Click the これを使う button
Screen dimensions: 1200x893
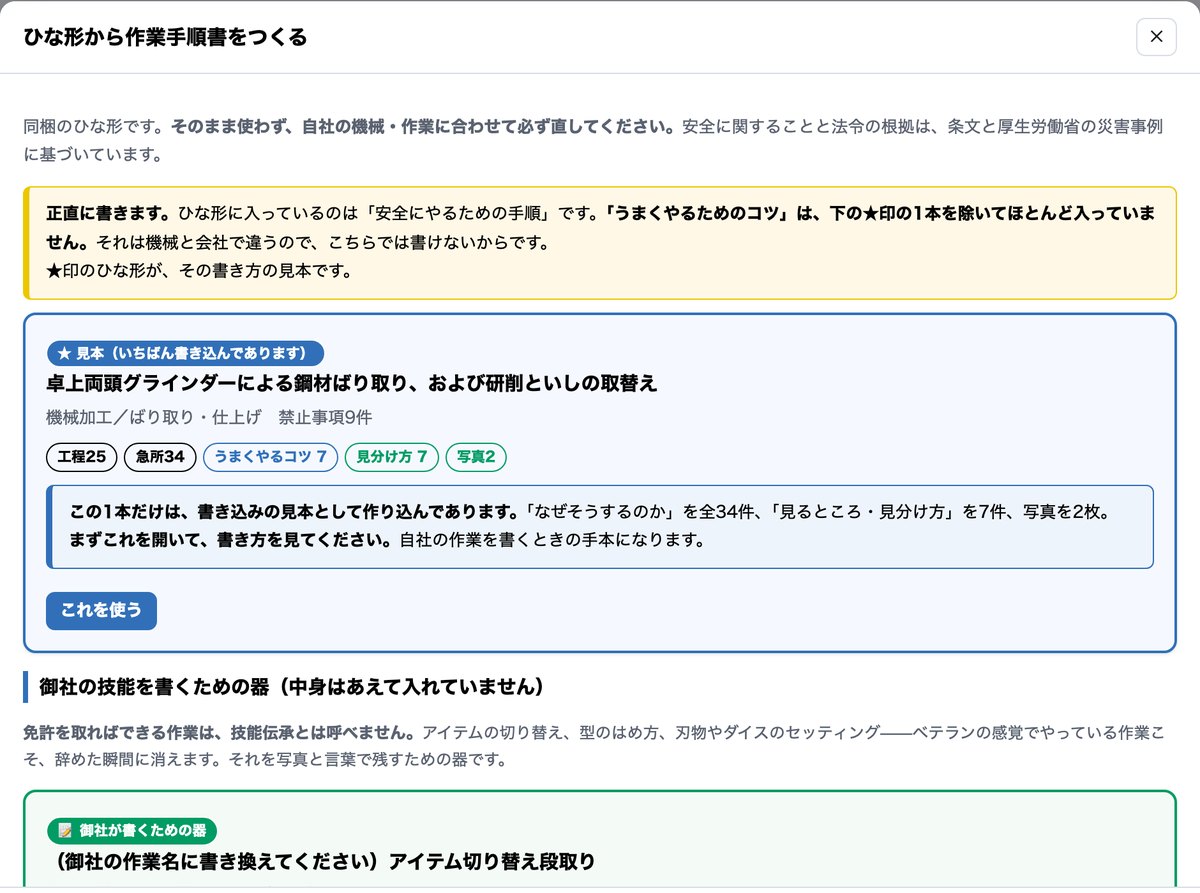click(x=101, y=611)
